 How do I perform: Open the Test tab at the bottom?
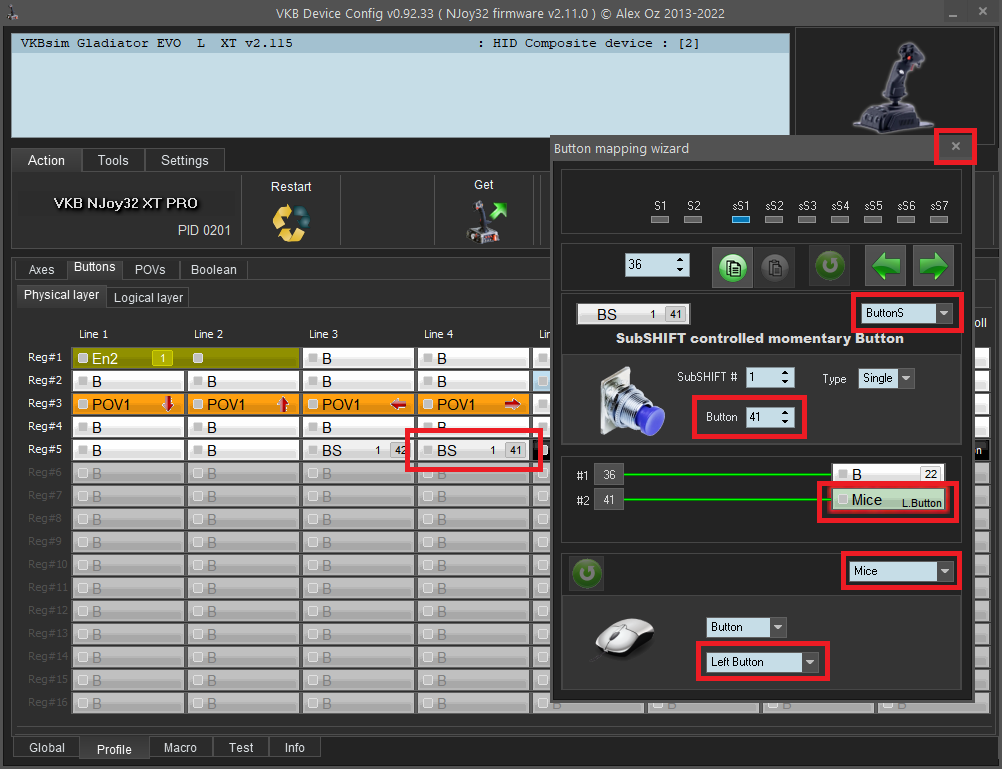[241, 748]
